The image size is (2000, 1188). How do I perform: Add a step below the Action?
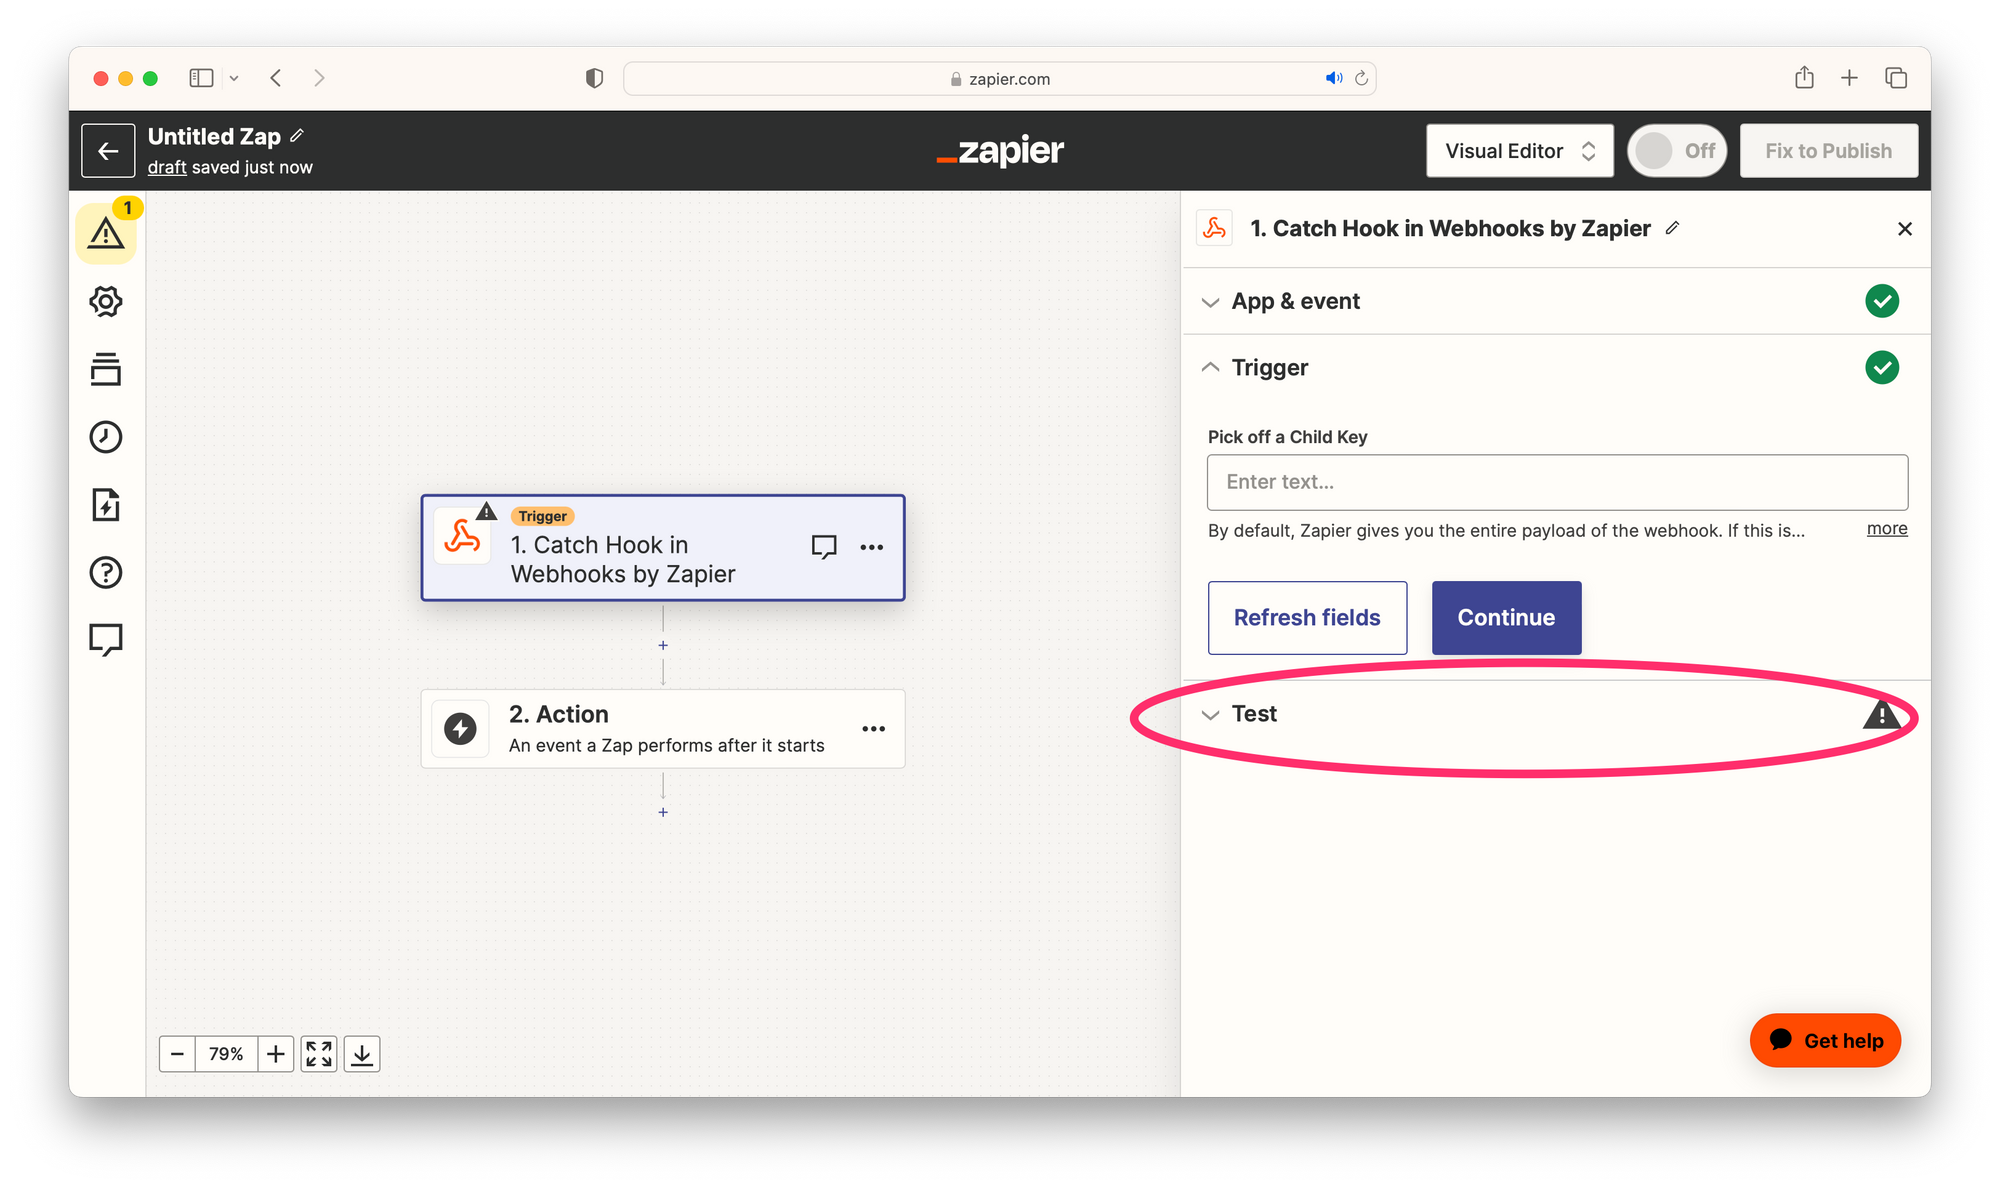pyautogui.click(x=663, y=812)
